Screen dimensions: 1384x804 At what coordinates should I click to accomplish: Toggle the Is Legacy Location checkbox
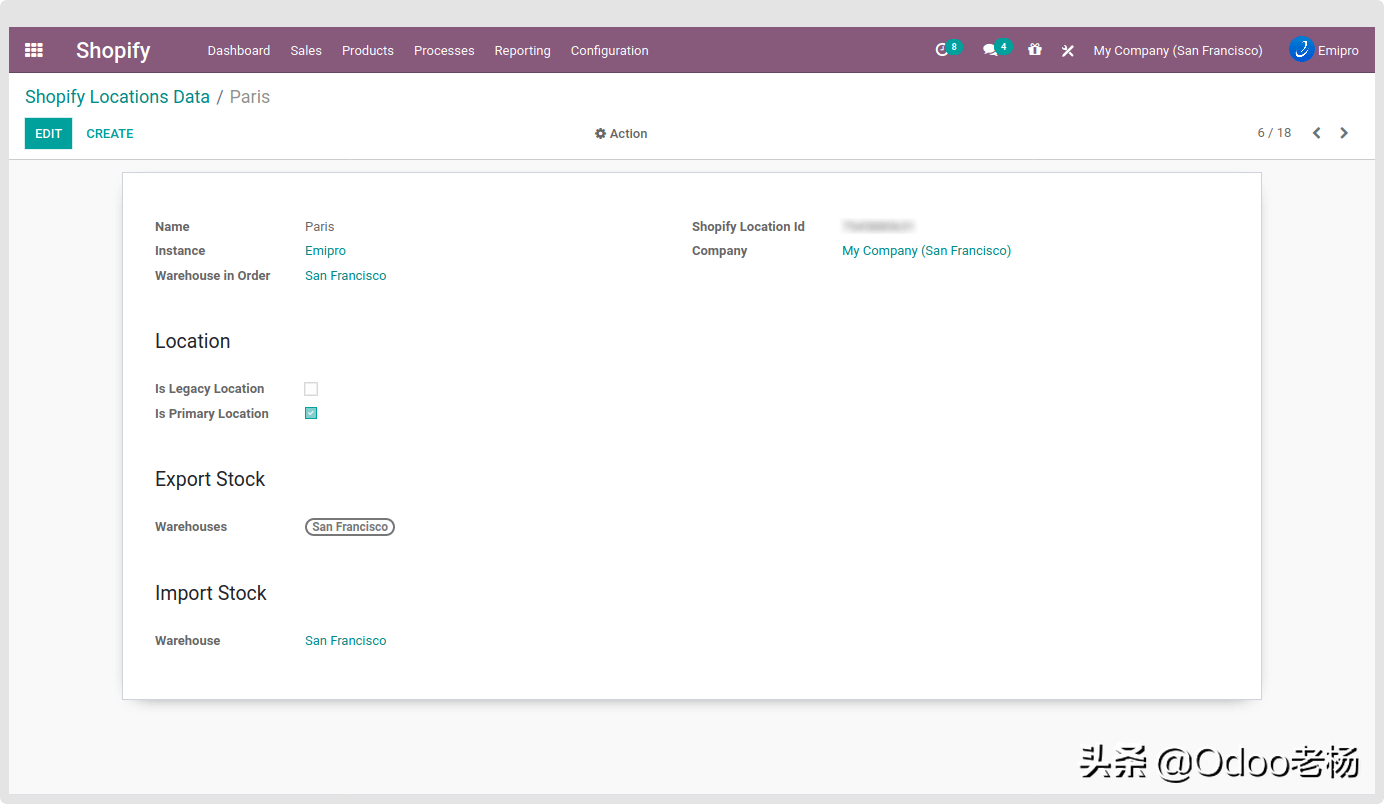311,389
